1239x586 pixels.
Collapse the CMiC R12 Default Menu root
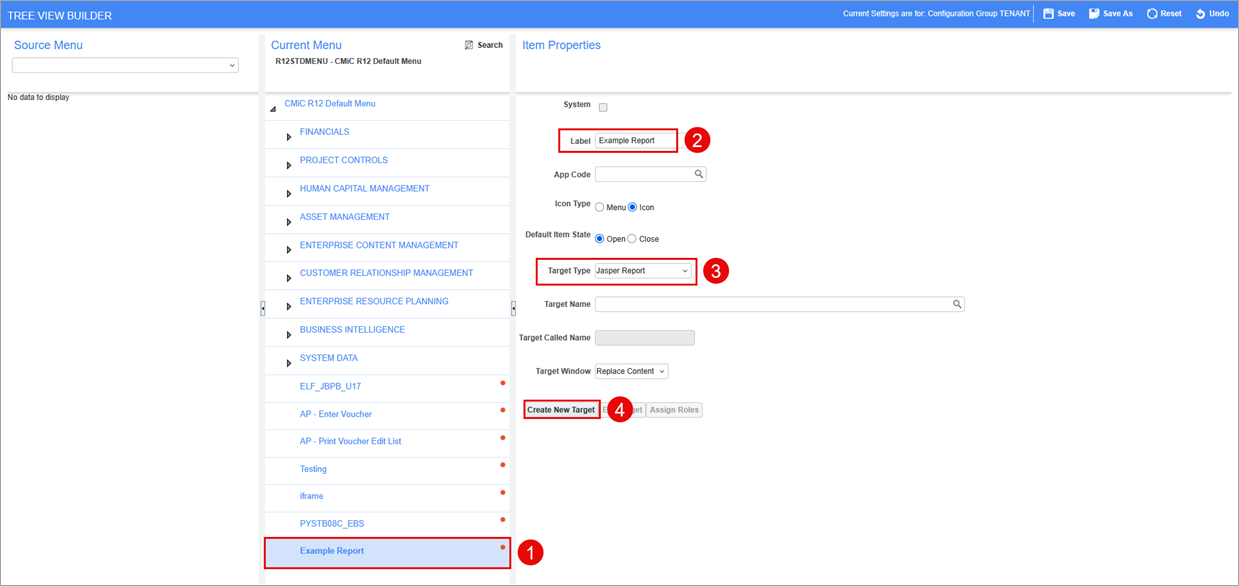coord(273,108)
